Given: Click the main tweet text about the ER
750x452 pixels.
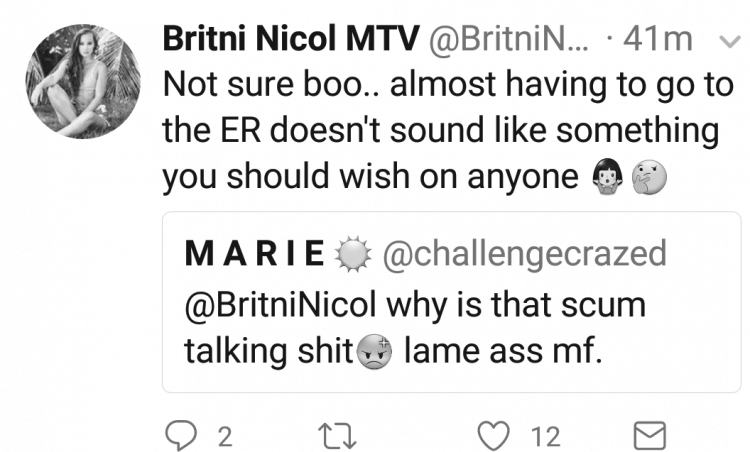Looking at the screenshot, I should pos(449,130).
